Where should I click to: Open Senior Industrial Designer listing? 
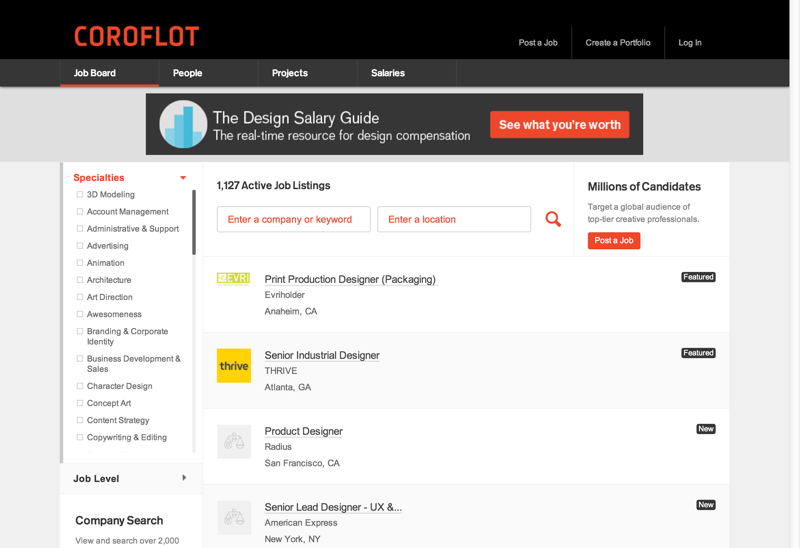click(x=322, y=355)
